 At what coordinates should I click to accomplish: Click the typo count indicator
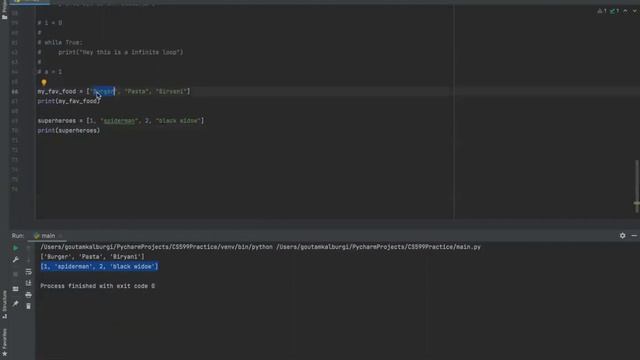tap(614, 11)
